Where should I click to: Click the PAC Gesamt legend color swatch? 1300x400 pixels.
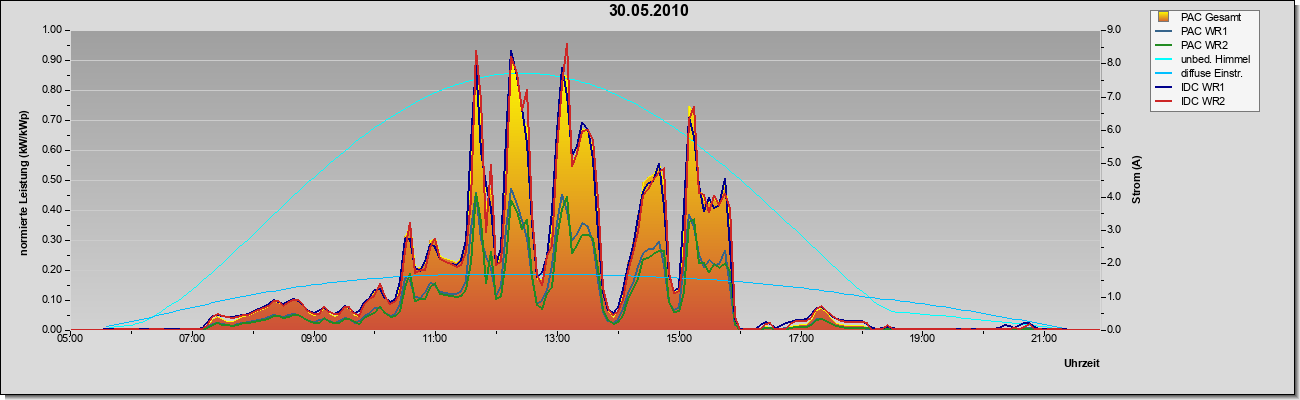coord(1163,17)
